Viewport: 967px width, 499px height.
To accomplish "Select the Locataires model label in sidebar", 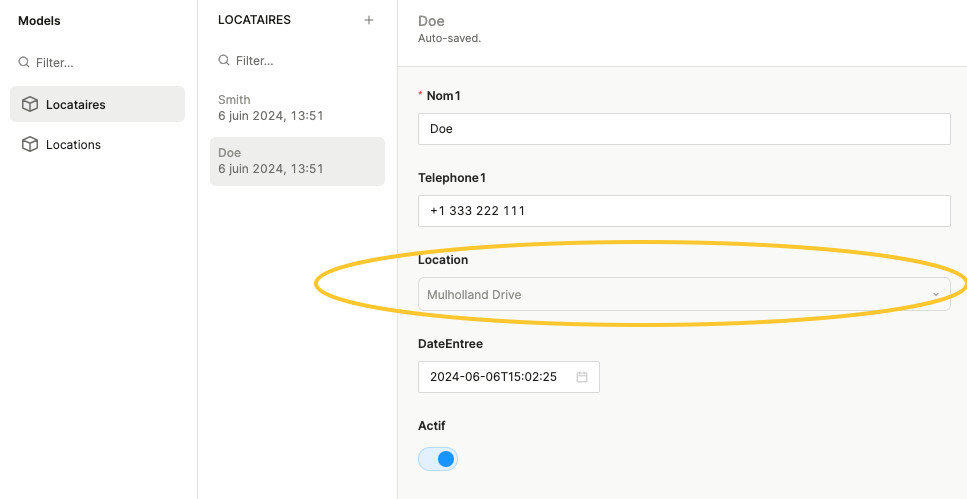I will point(76,105).
